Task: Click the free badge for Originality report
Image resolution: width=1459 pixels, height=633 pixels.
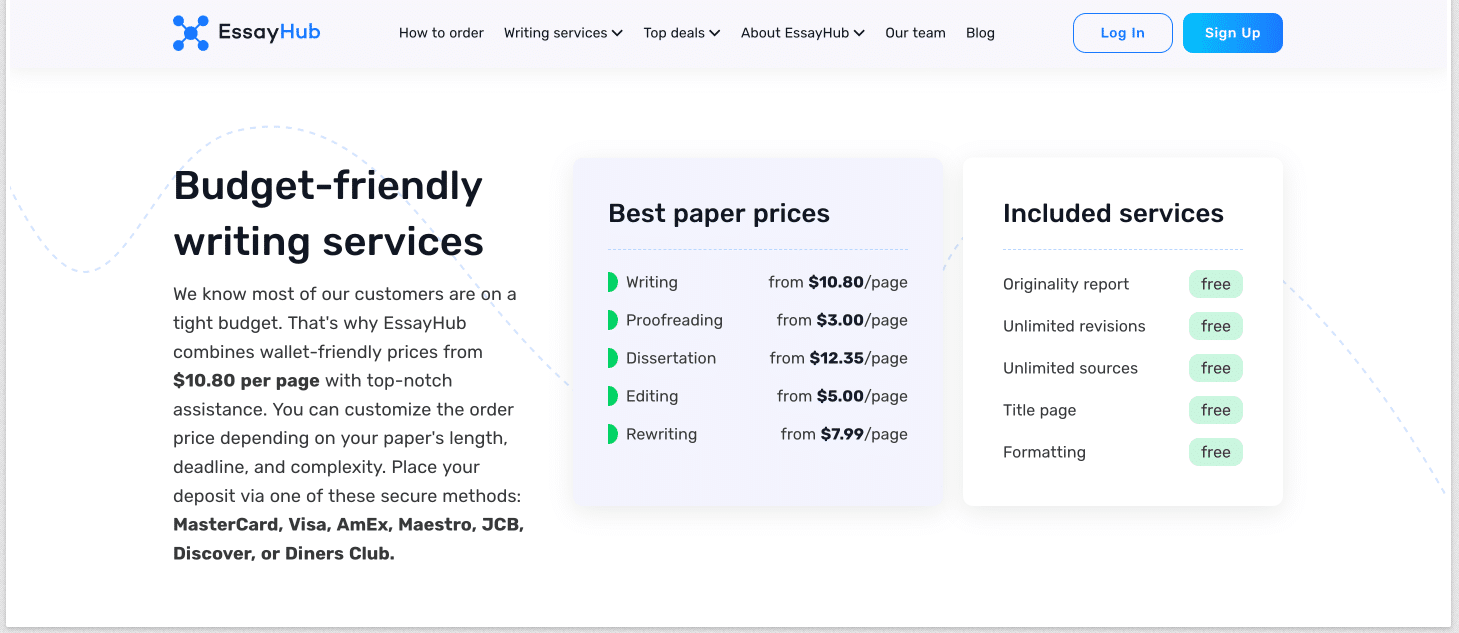Action: tap(1215, 284)
